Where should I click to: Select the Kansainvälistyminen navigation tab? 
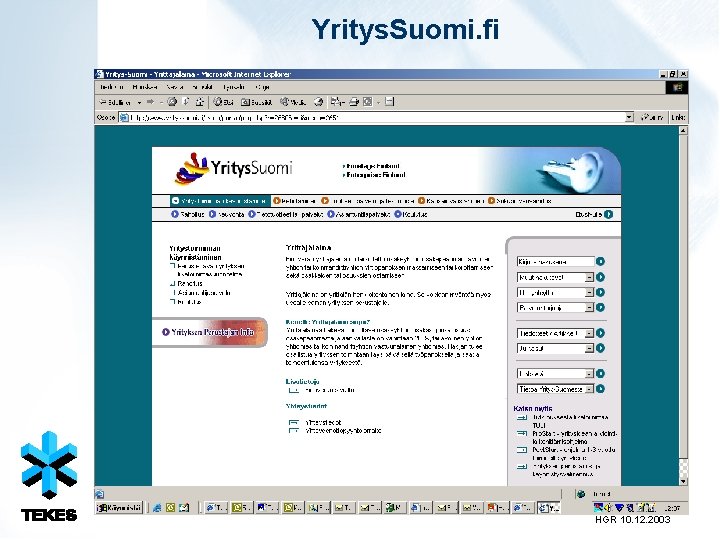[451, 201]
